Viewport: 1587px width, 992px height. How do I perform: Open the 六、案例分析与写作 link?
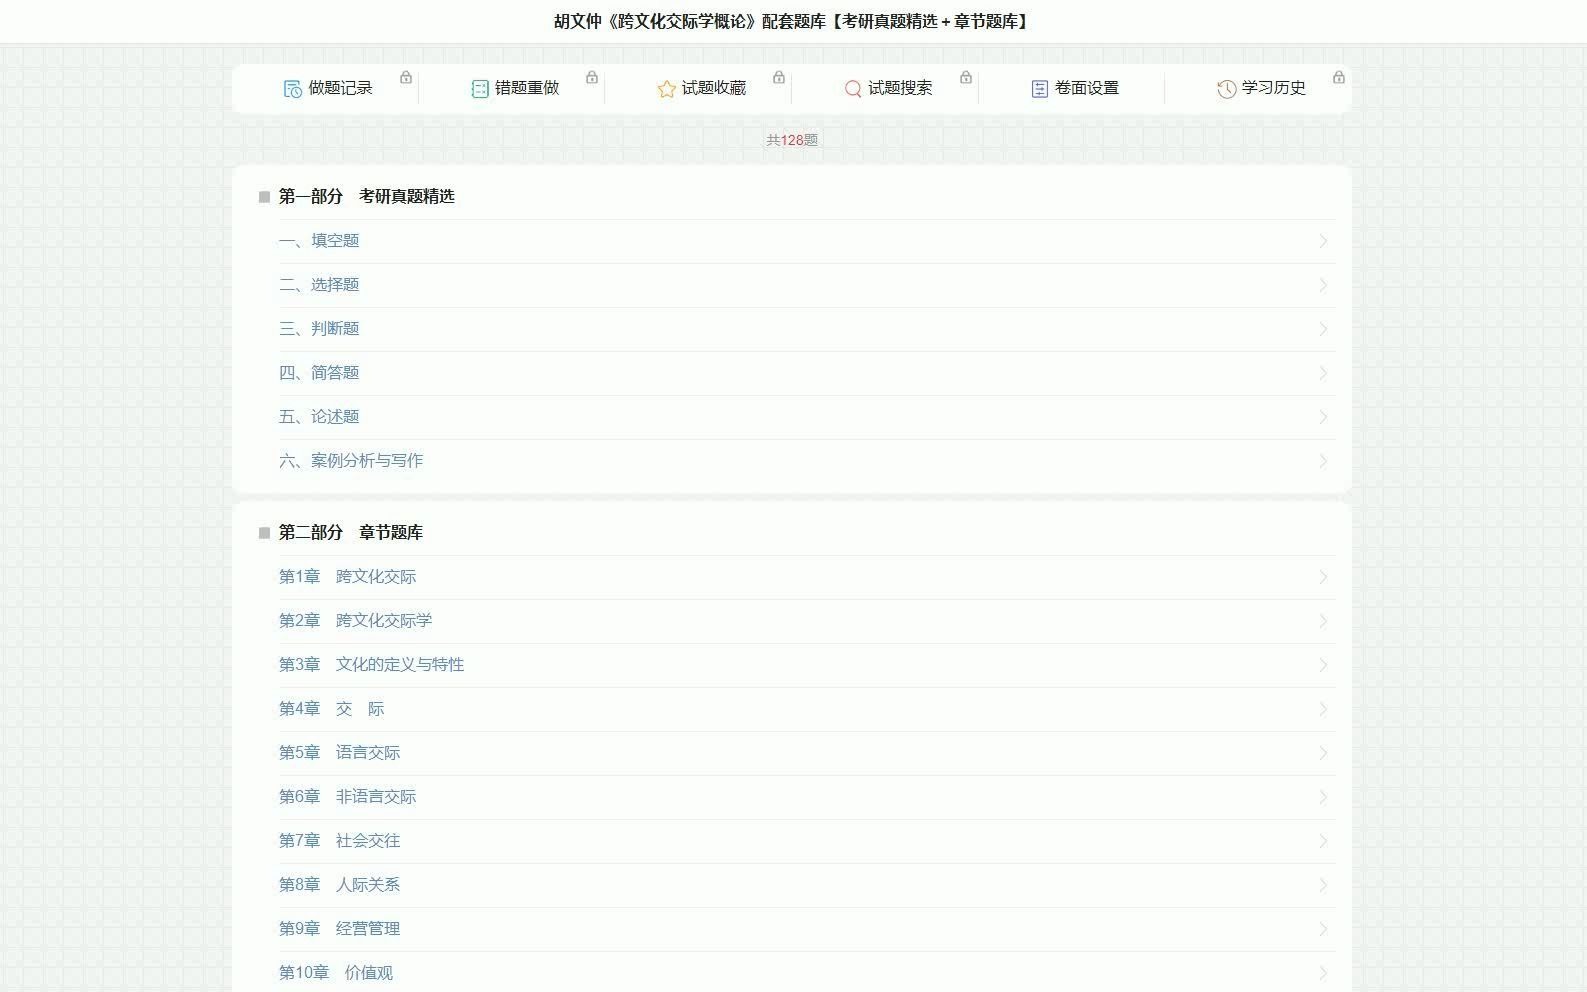click(351, 461)
